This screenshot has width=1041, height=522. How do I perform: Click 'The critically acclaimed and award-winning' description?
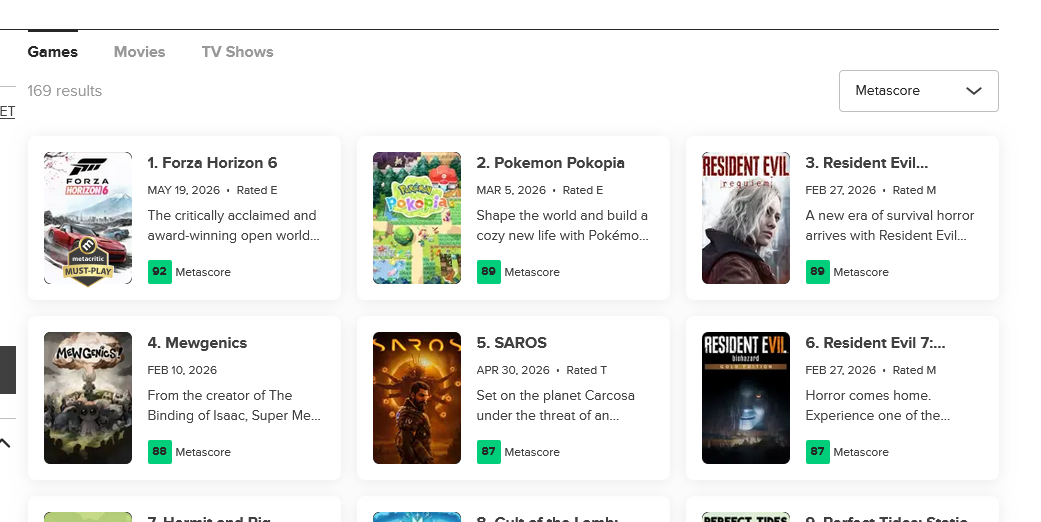tap(234, 225)
